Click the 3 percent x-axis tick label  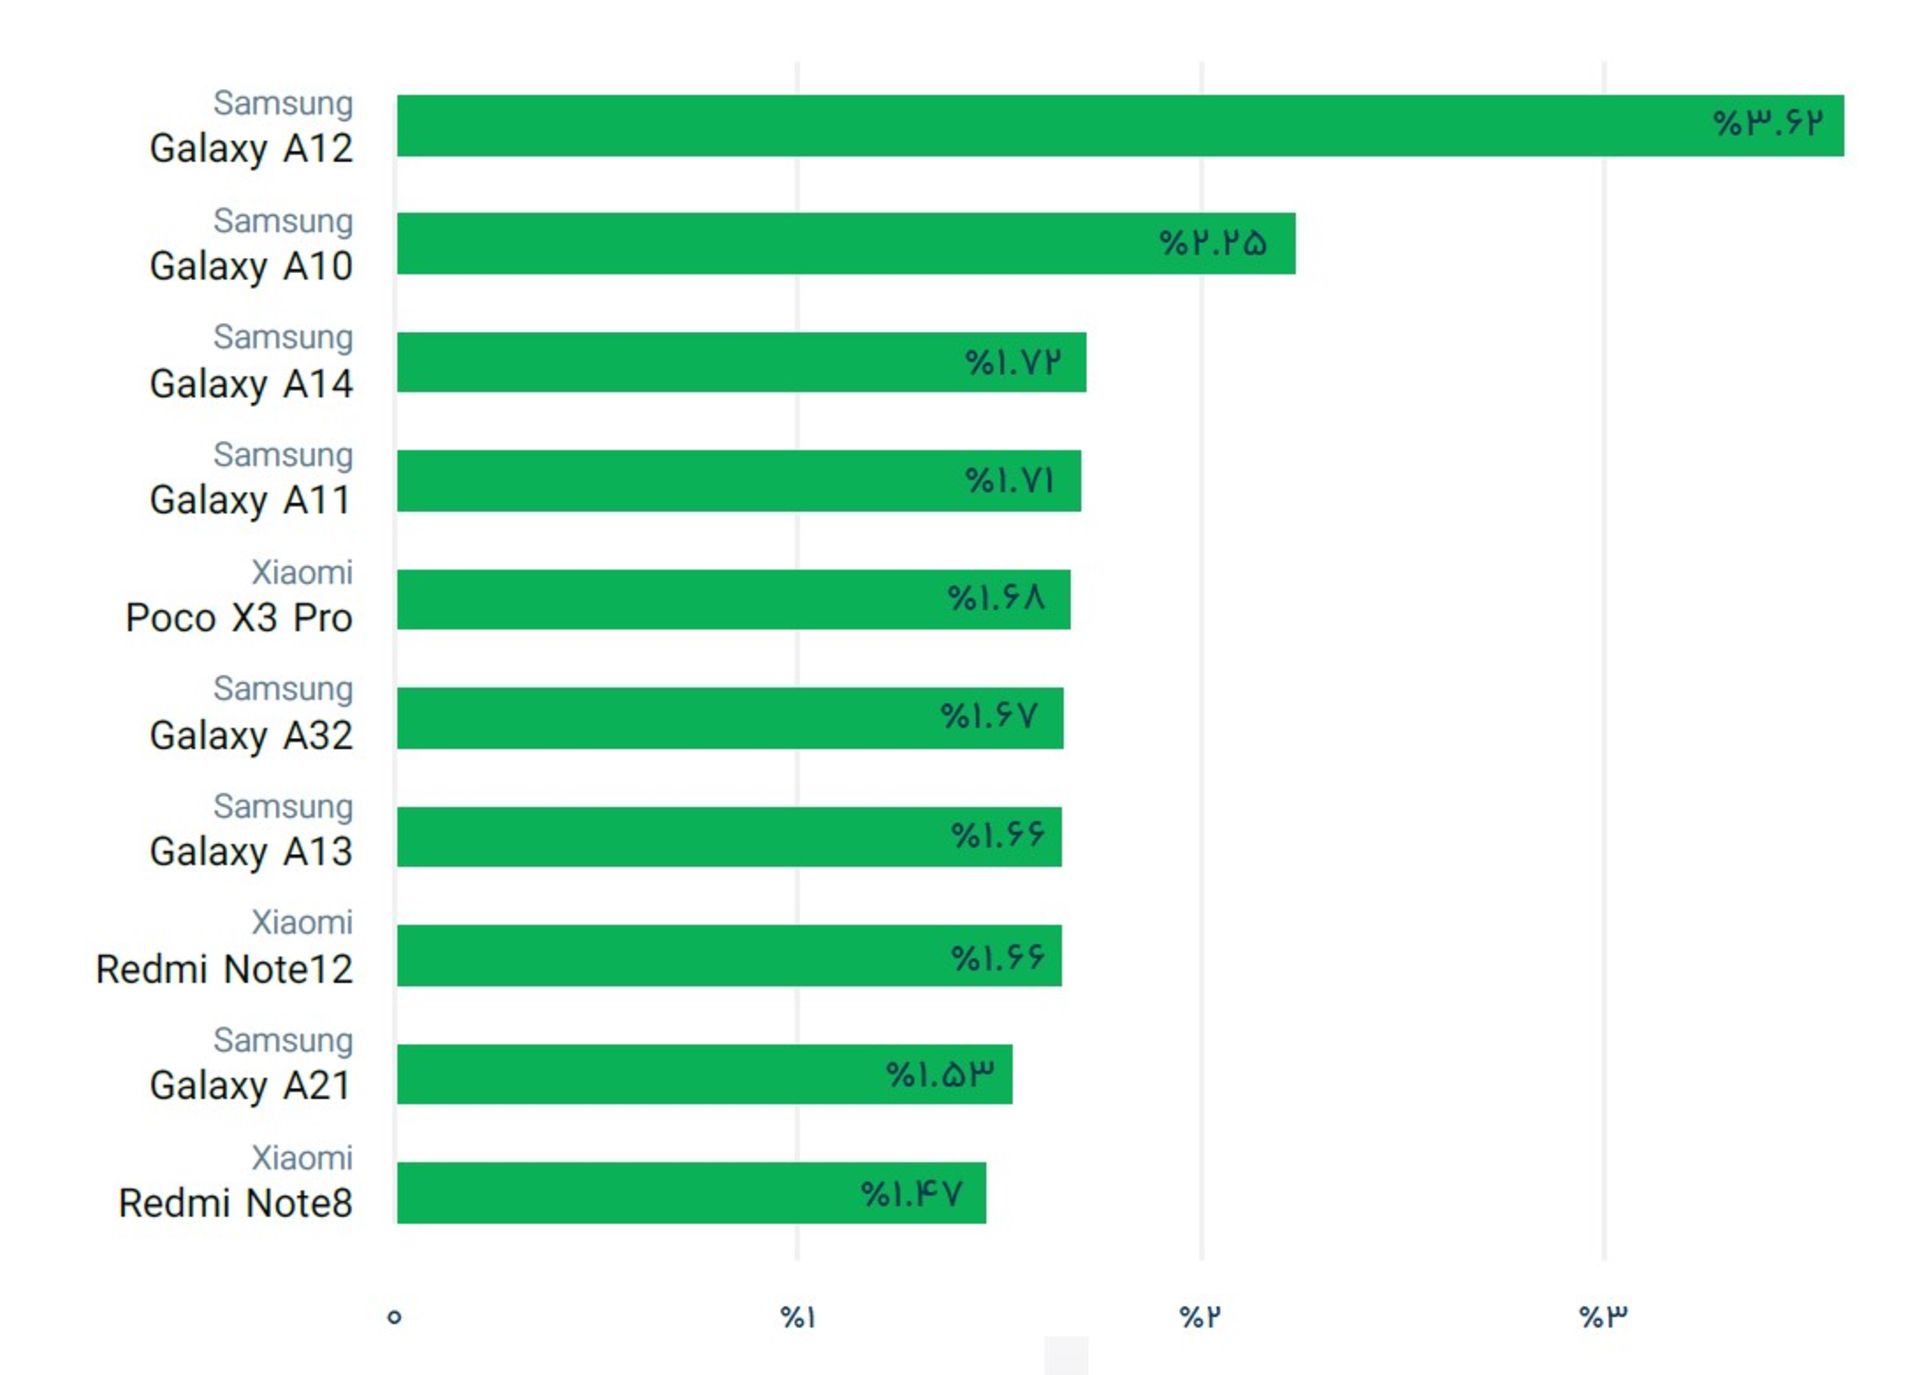(x=1603, y=1317)
